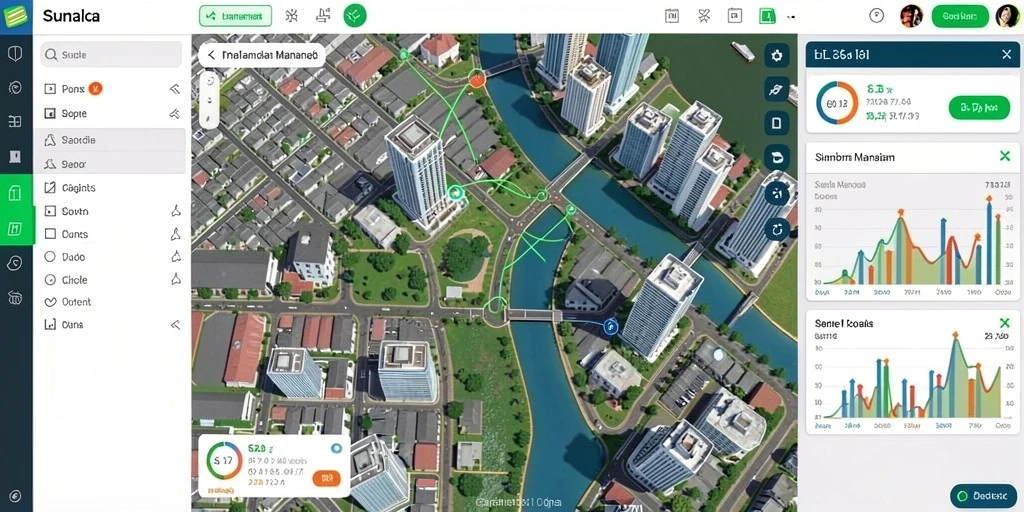Image resolution: width=1024 pixels, height=512 pixels.
Task: Click the green button in summary card
Action: tap(979, 107)
